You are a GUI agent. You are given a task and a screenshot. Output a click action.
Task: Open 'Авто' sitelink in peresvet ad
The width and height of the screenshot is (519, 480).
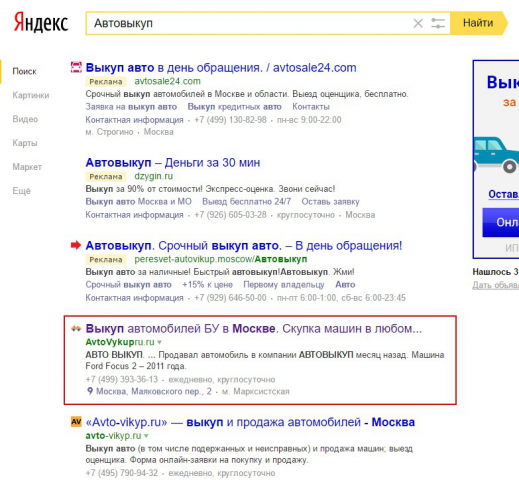pos(345,285)
